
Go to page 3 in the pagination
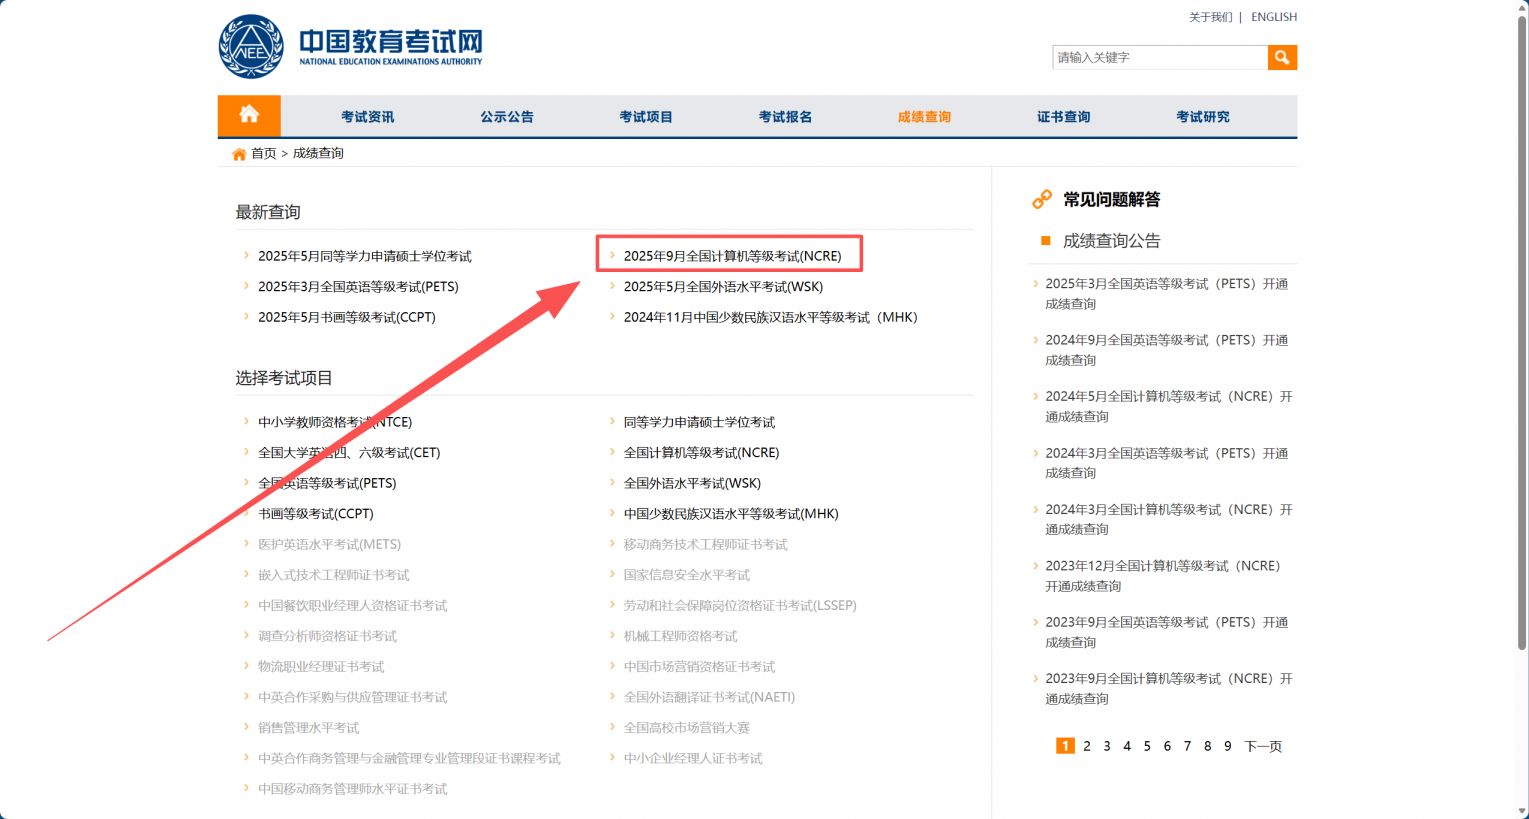tap(1107, 746)
